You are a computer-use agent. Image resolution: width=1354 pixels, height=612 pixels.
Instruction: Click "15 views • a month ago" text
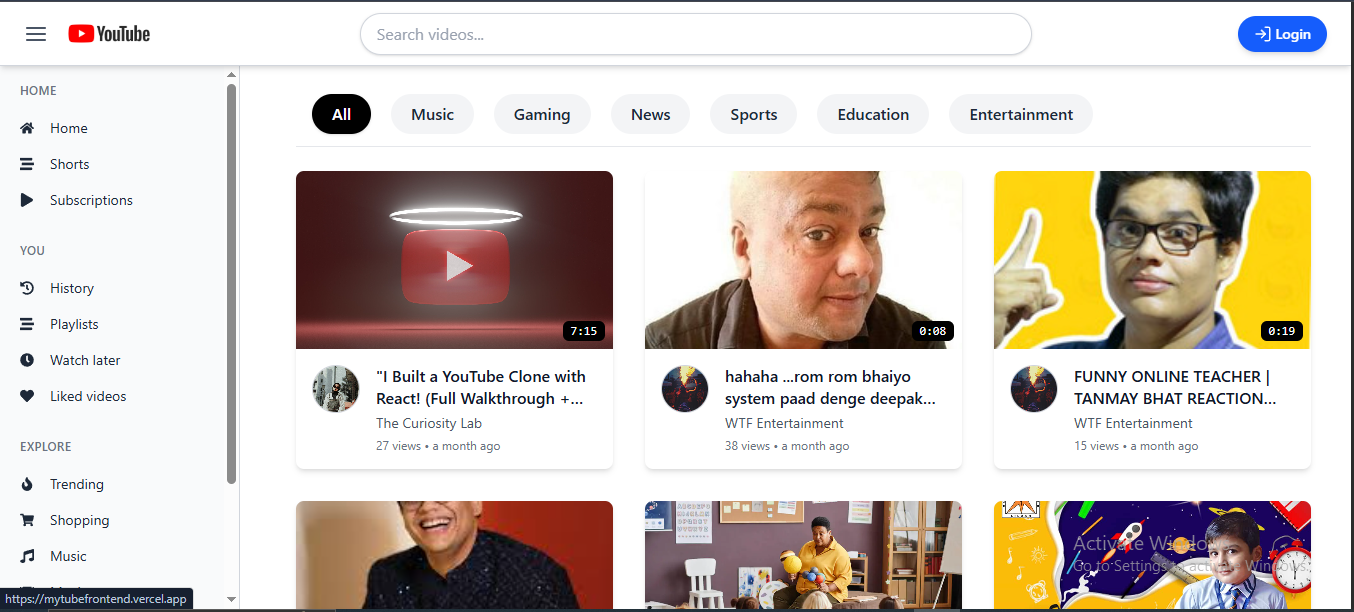[x=1136, y=446]
